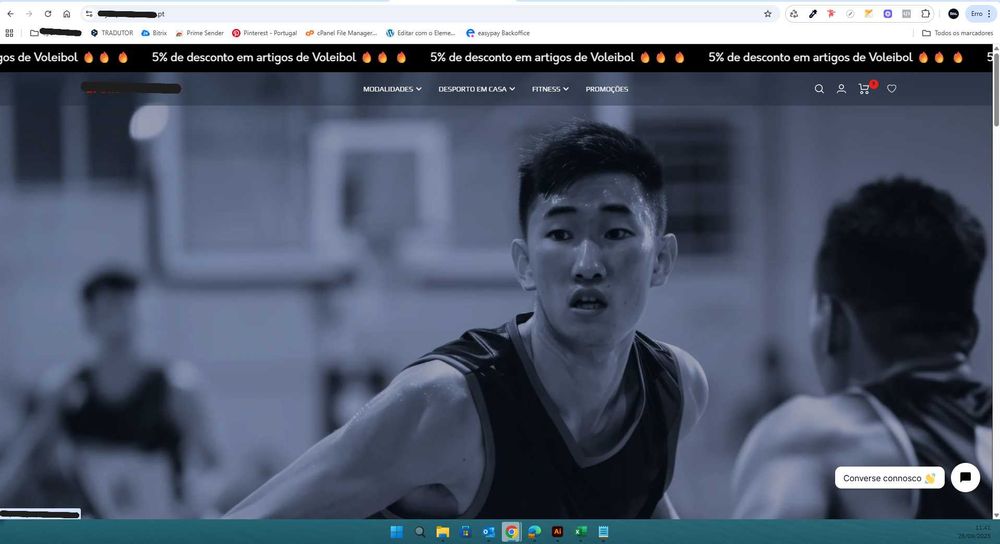Screen dimensions: 1000x544
Task: Click the round pencil extension icon
Action: [850, 13]
